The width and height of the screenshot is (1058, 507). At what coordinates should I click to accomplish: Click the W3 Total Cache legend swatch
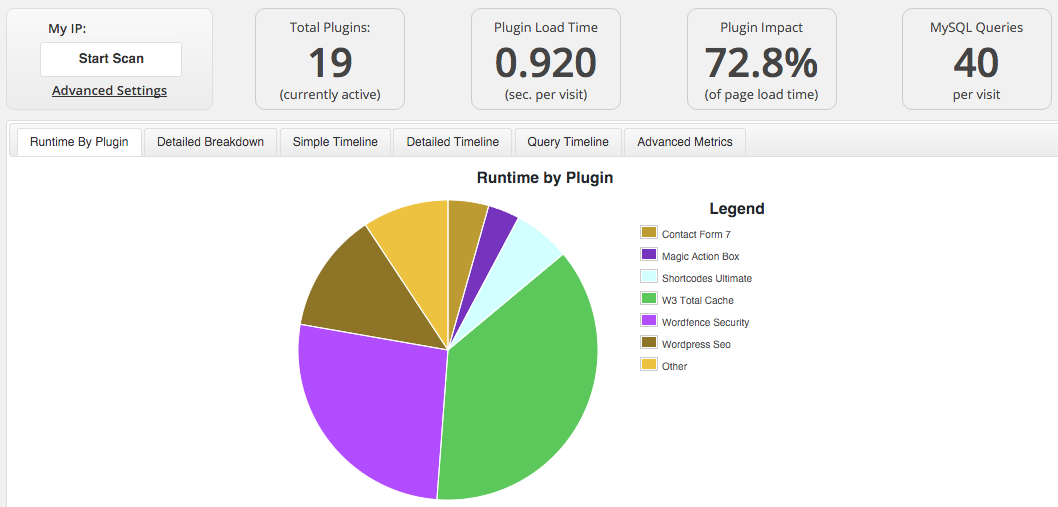tap(648, 298)
